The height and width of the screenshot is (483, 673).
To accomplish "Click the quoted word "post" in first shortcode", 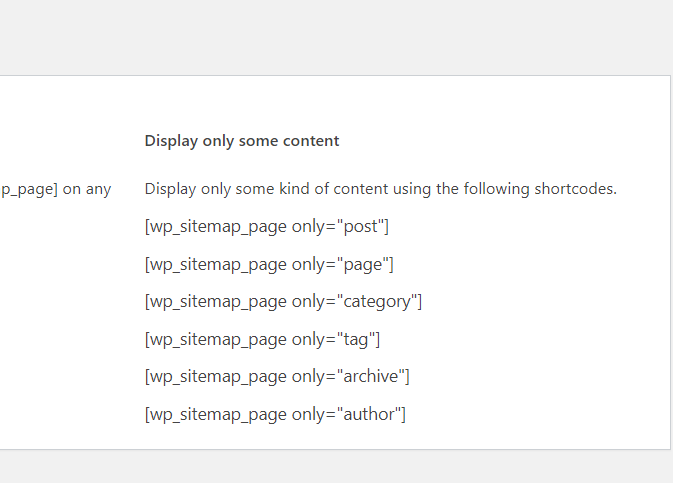I will tap(361, 227).
